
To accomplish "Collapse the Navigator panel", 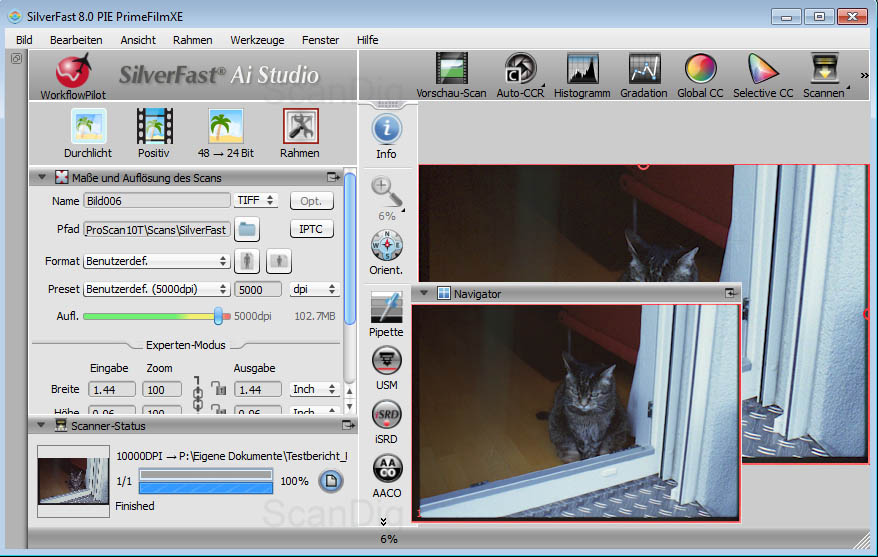I will click(x=424, y=293).
